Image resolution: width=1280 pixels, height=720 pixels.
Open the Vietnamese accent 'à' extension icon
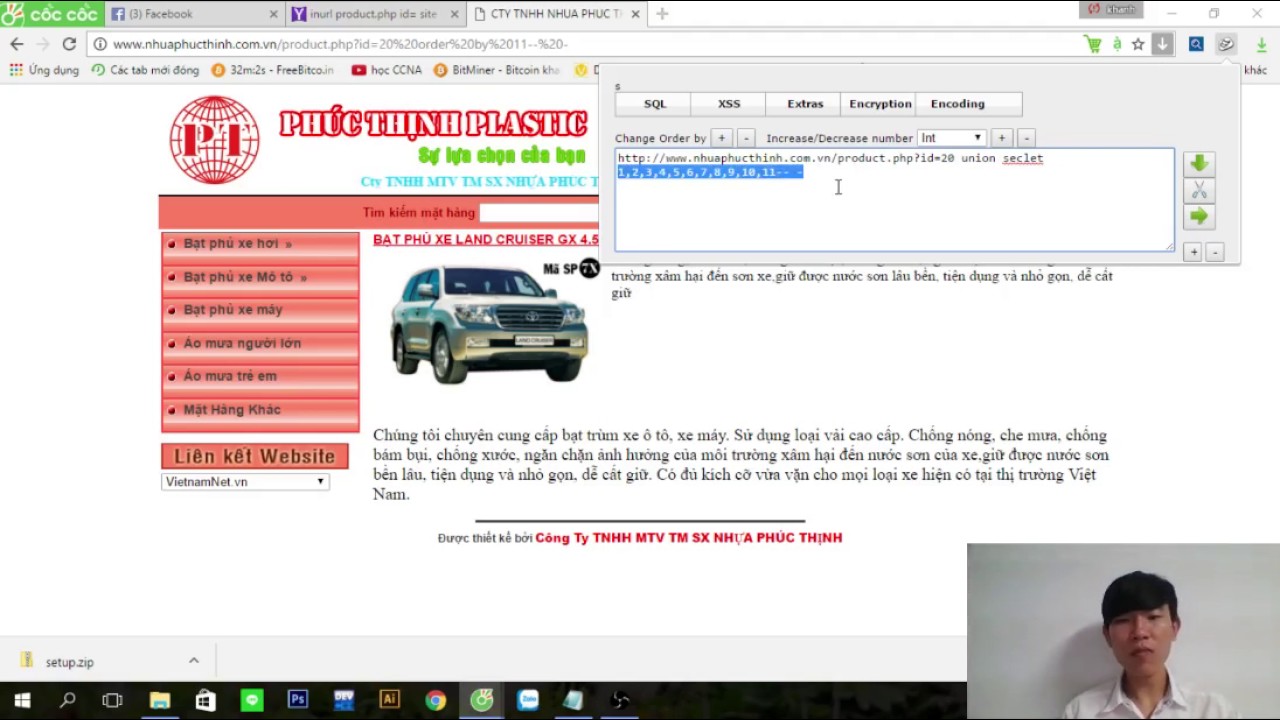tap(1117, 44)
